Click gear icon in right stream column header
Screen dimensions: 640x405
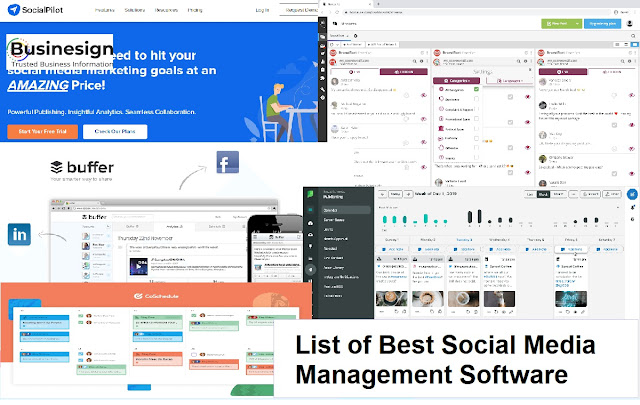point(630,61)
